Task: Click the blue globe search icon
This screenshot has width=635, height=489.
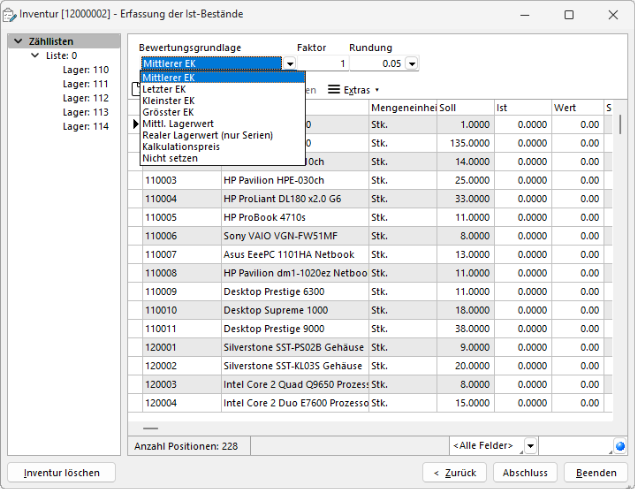Action: coord(620,445)
